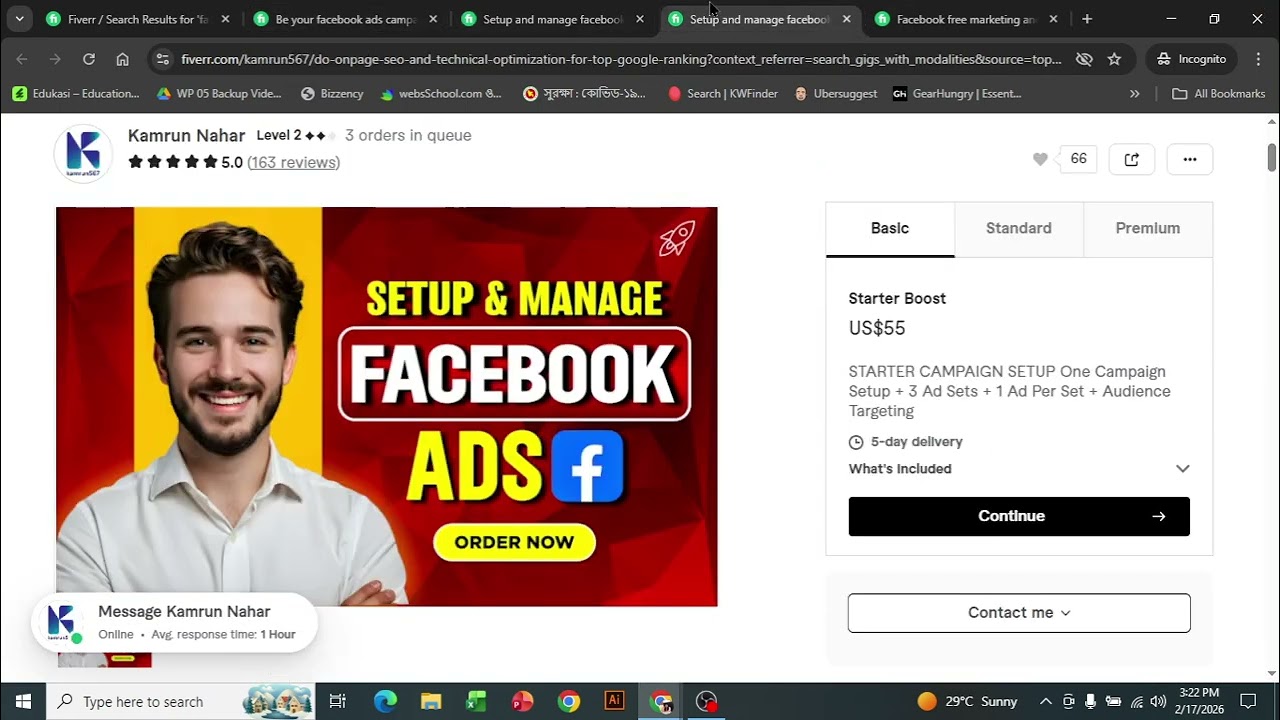Show hidden system tray icons

[x=1046, y=701]
